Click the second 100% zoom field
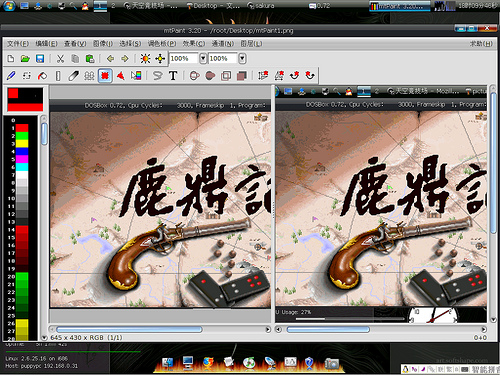 click(x=223, y=59)
